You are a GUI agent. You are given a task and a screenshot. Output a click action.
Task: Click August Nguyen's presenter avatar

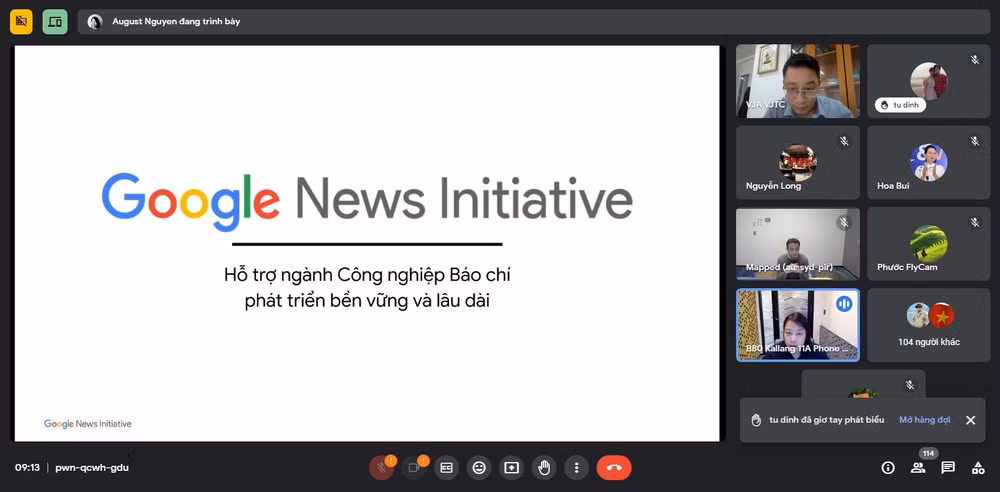[x=95, y=22]
